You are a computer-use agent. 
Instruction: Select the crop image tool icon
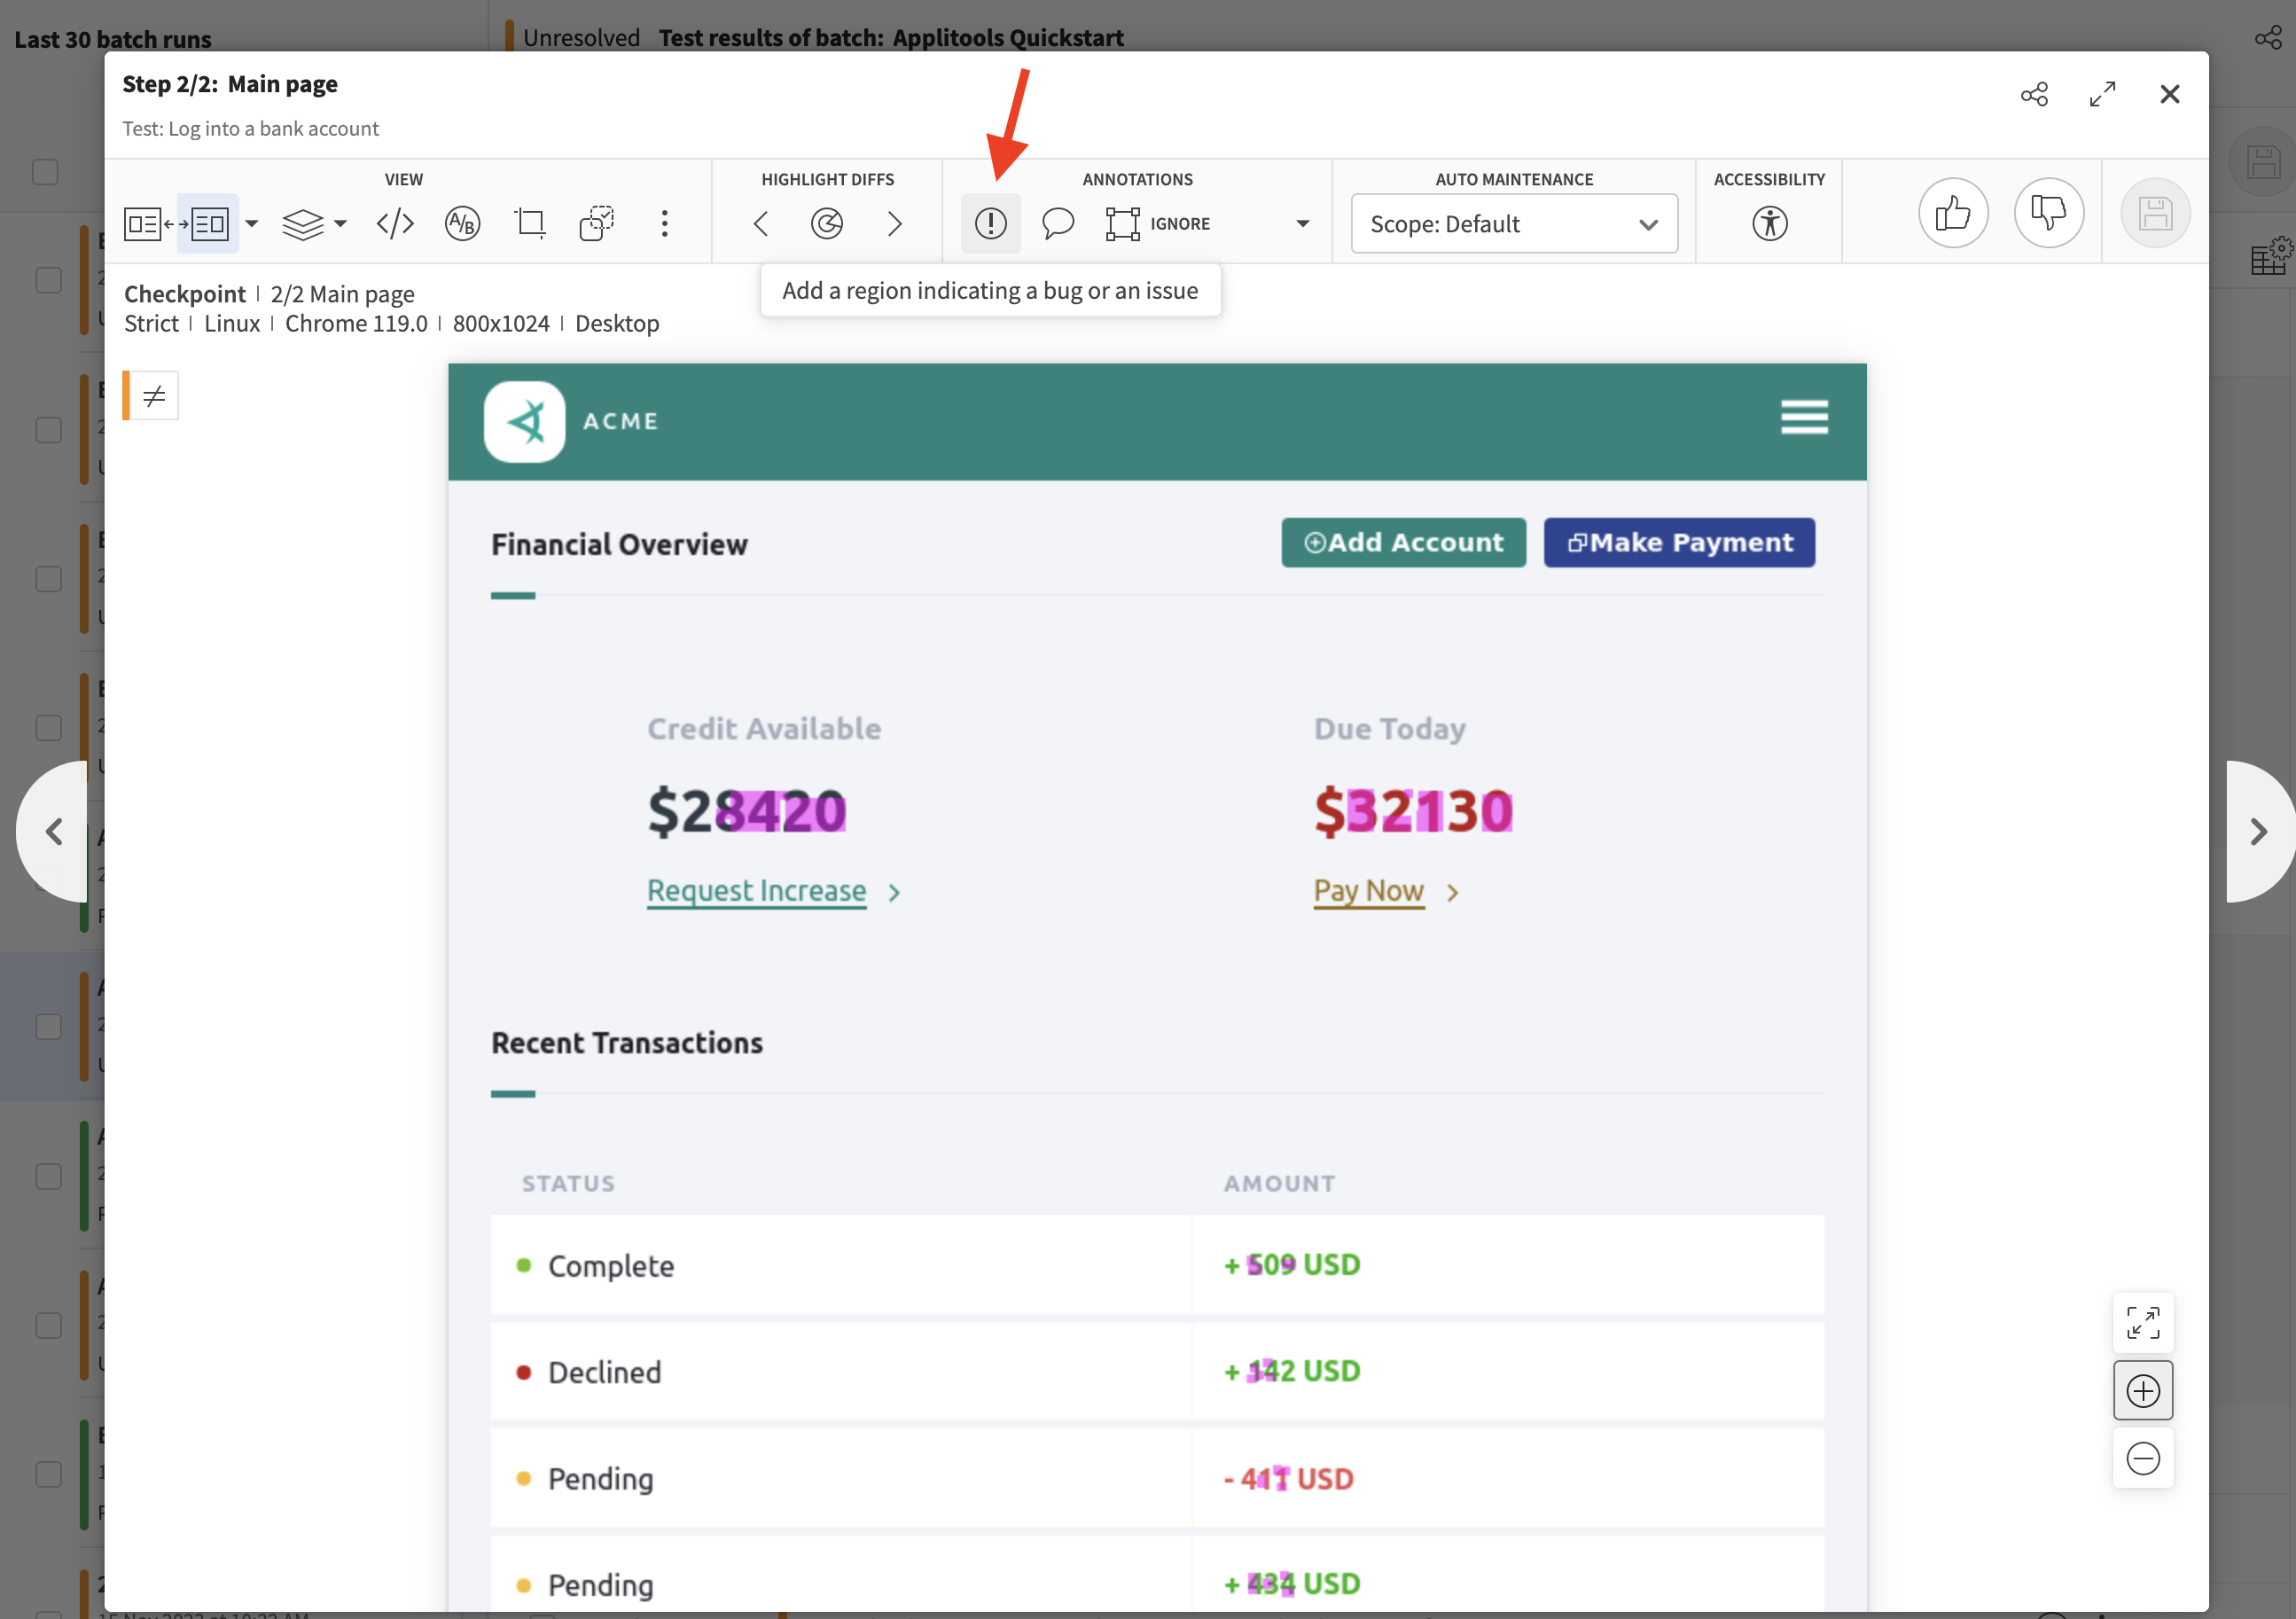pos(529,223)
